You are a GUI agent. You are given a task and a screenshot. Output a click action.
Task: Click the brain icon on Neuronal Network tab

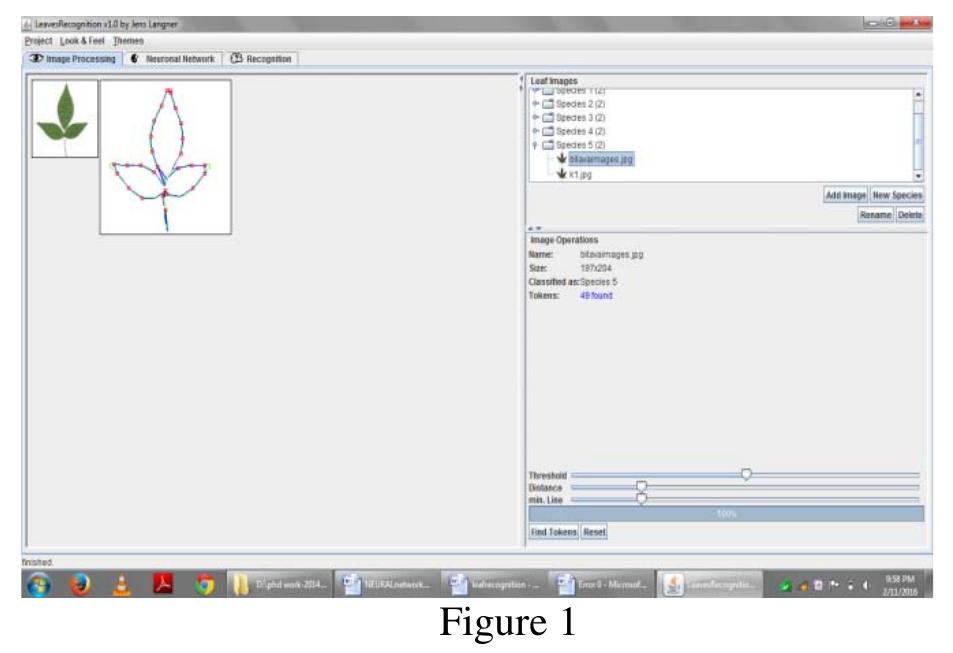(134, 58)
